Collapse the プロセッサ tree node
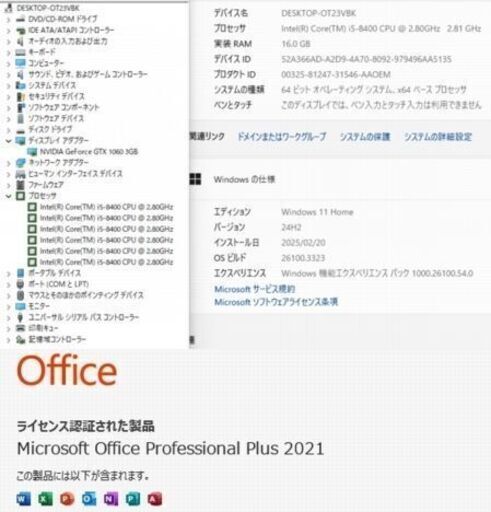The height and width of the screenshot is (512, 491). click(8, 196)
